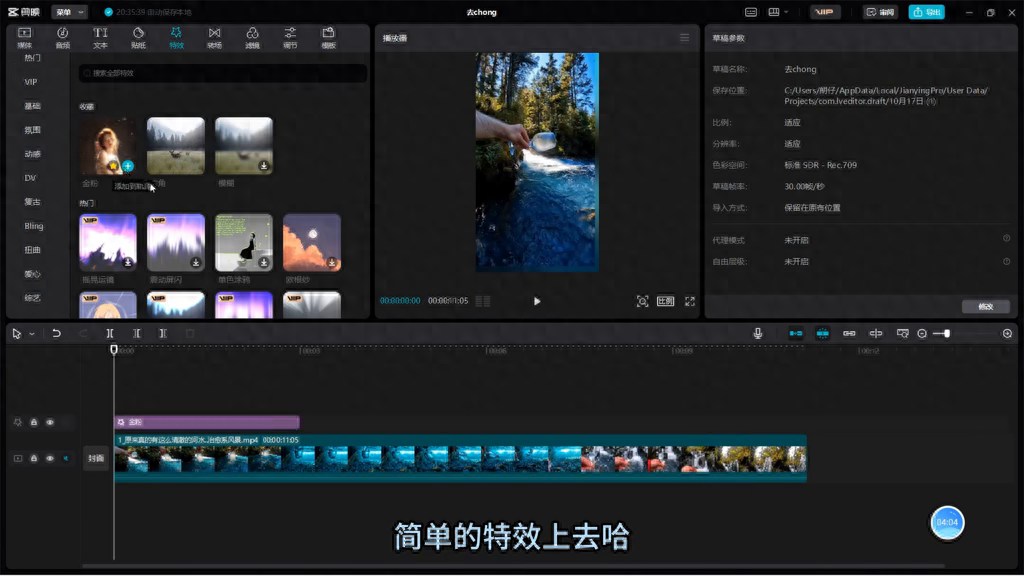The height and width of the screenshot is (576, 1024).
Task: Select the 动感 effects category
Action: click(32, 154)
